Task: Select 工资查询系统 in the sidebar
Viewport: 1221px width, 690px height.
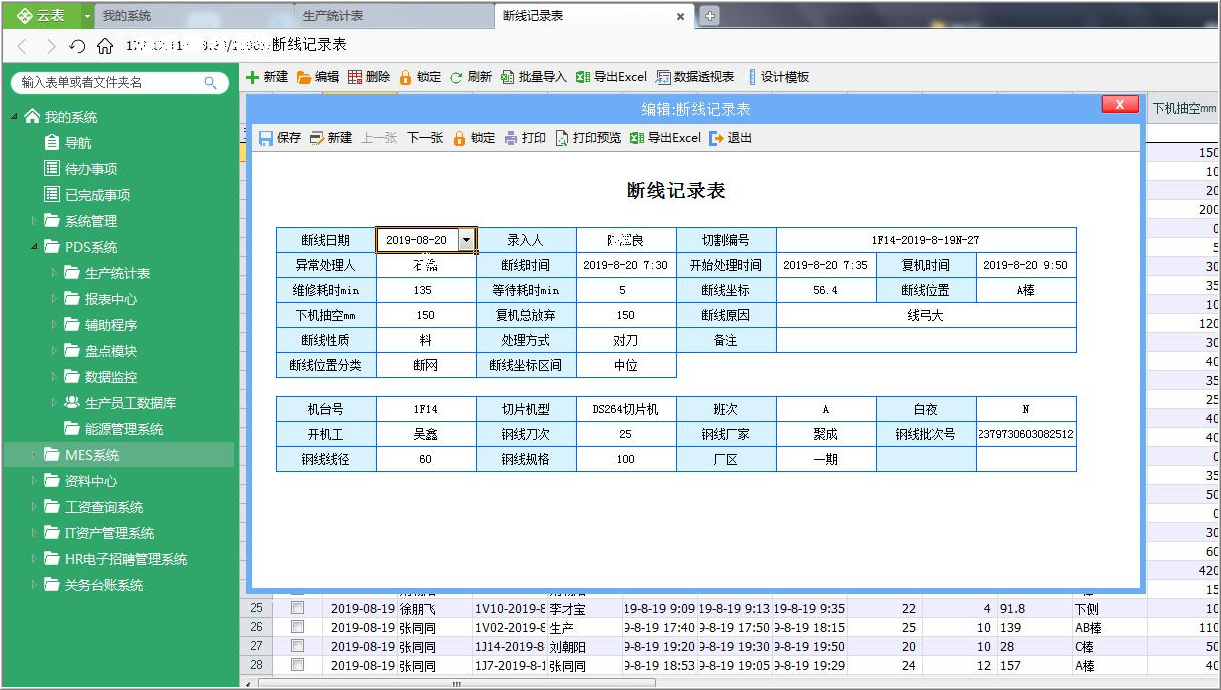Action: pos(104,507)
